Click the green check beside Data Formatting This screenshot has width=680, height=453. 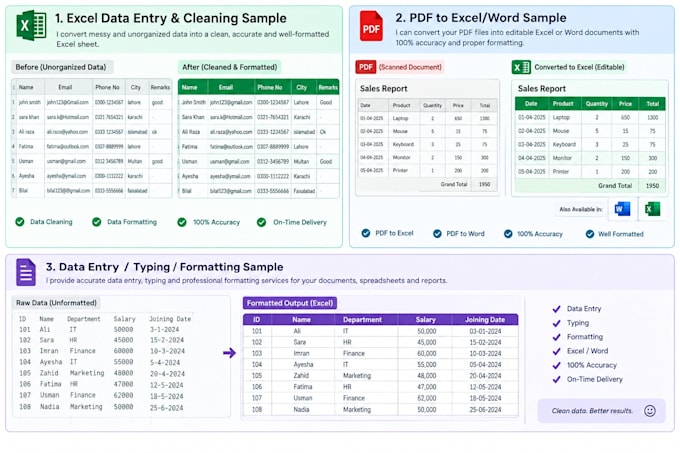click(x=96, y=222)
